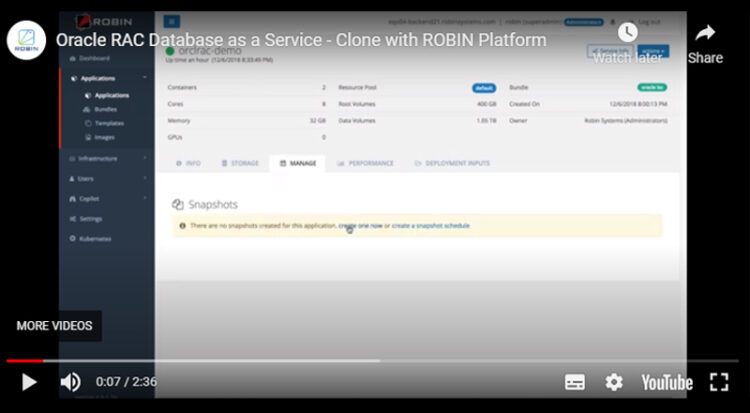Screen dimensions: 750x413
Task: Click the Log out link
Action: [649, 22]
